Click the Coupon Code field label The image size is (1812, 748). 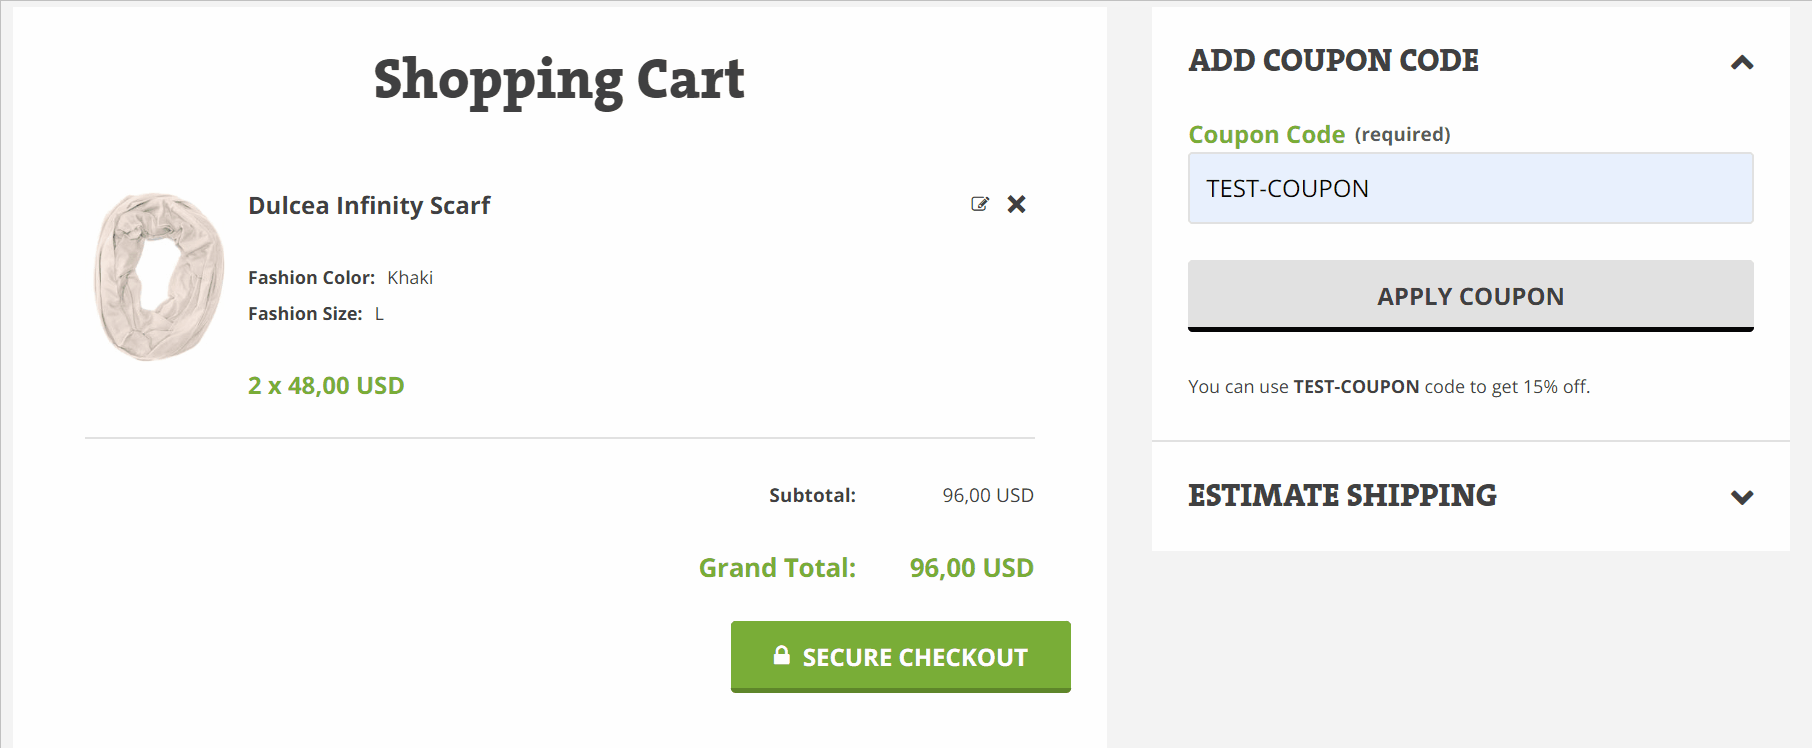tap(1266, 134)
